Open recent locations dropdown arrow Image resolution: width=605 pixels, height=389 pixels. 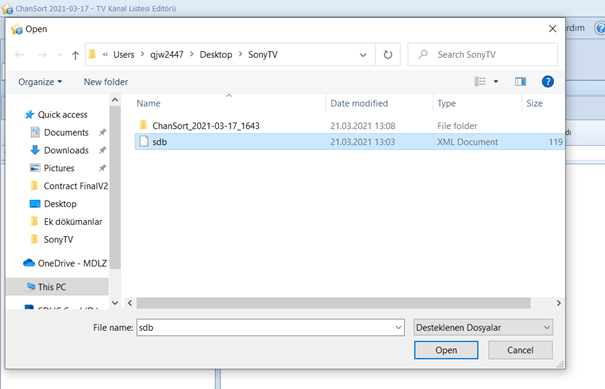tap(60, 55)
